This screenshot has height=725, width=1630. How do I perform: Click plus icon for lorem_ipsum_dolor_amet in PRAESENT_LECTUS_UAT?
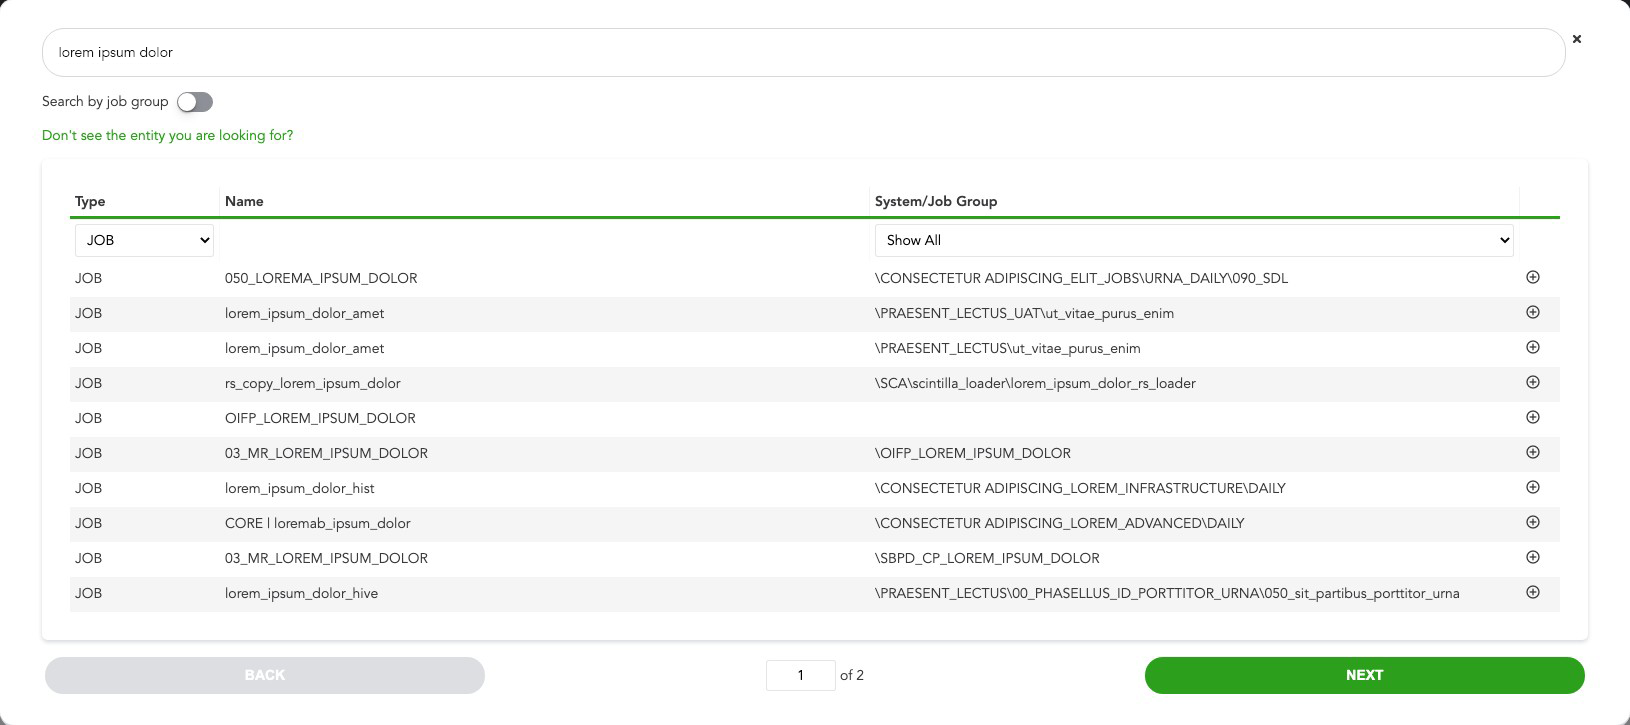[1533, 312]
